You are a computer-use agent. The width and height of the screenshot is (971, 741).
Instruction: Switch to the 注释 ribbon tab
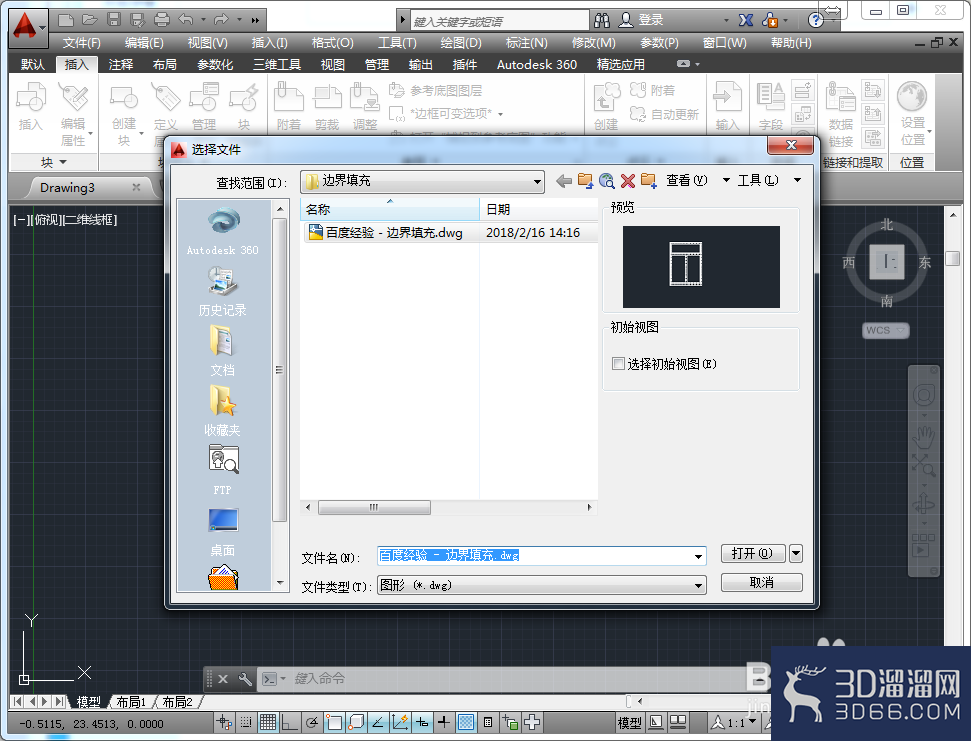click(121, 64)
